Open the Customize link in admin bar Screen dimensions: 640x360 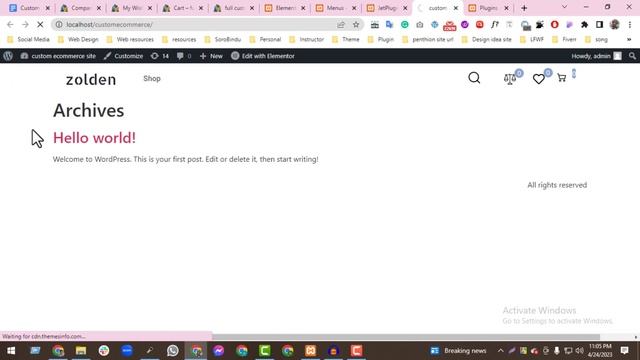[123, 56]
